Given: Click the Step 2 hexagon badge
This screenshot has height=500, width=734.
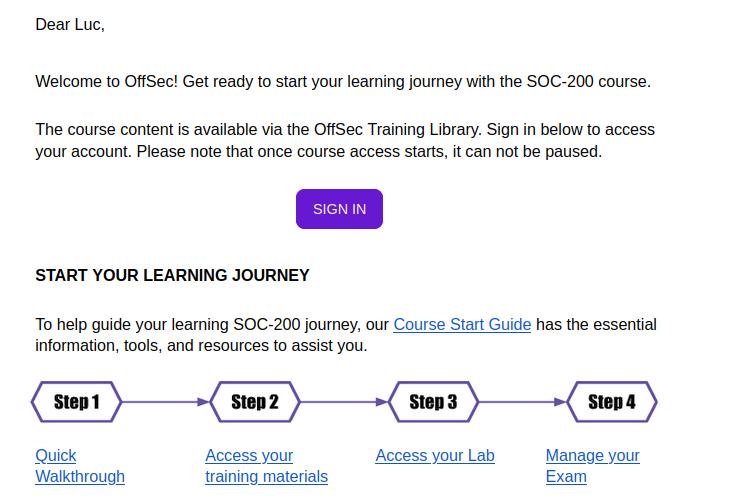Looking at the screenshot, I should coord(255,402).
